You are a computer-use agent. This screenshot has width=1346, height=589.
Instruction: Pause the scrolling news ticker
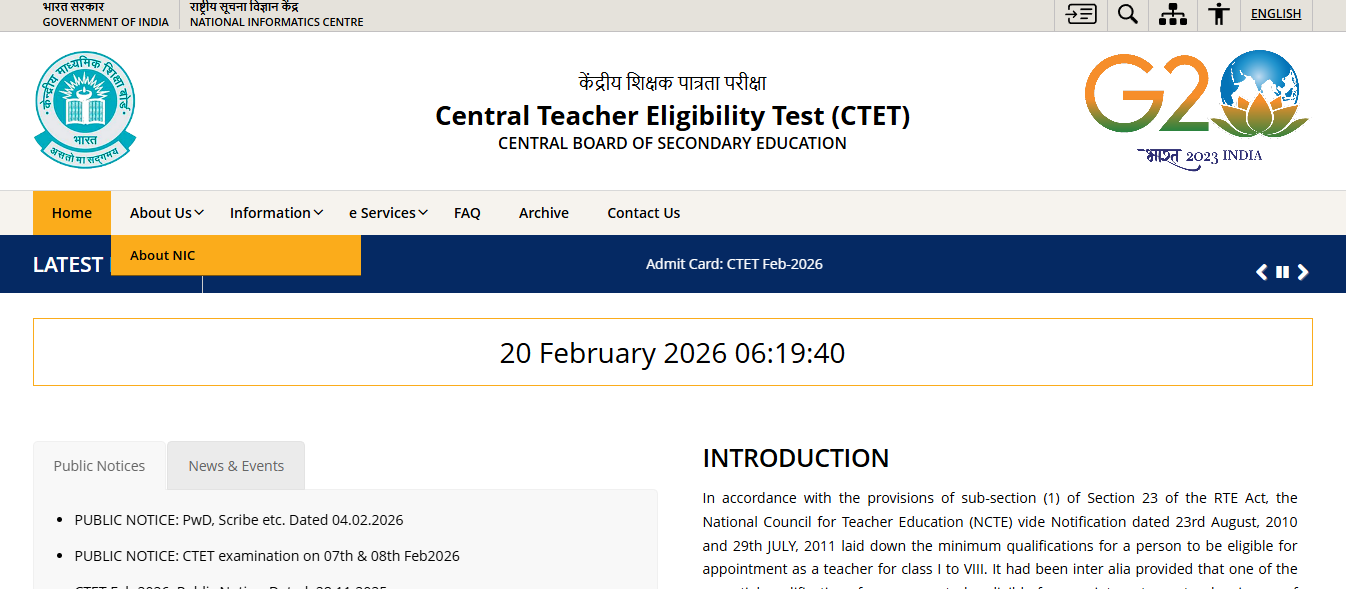(x=1282, y=271)
